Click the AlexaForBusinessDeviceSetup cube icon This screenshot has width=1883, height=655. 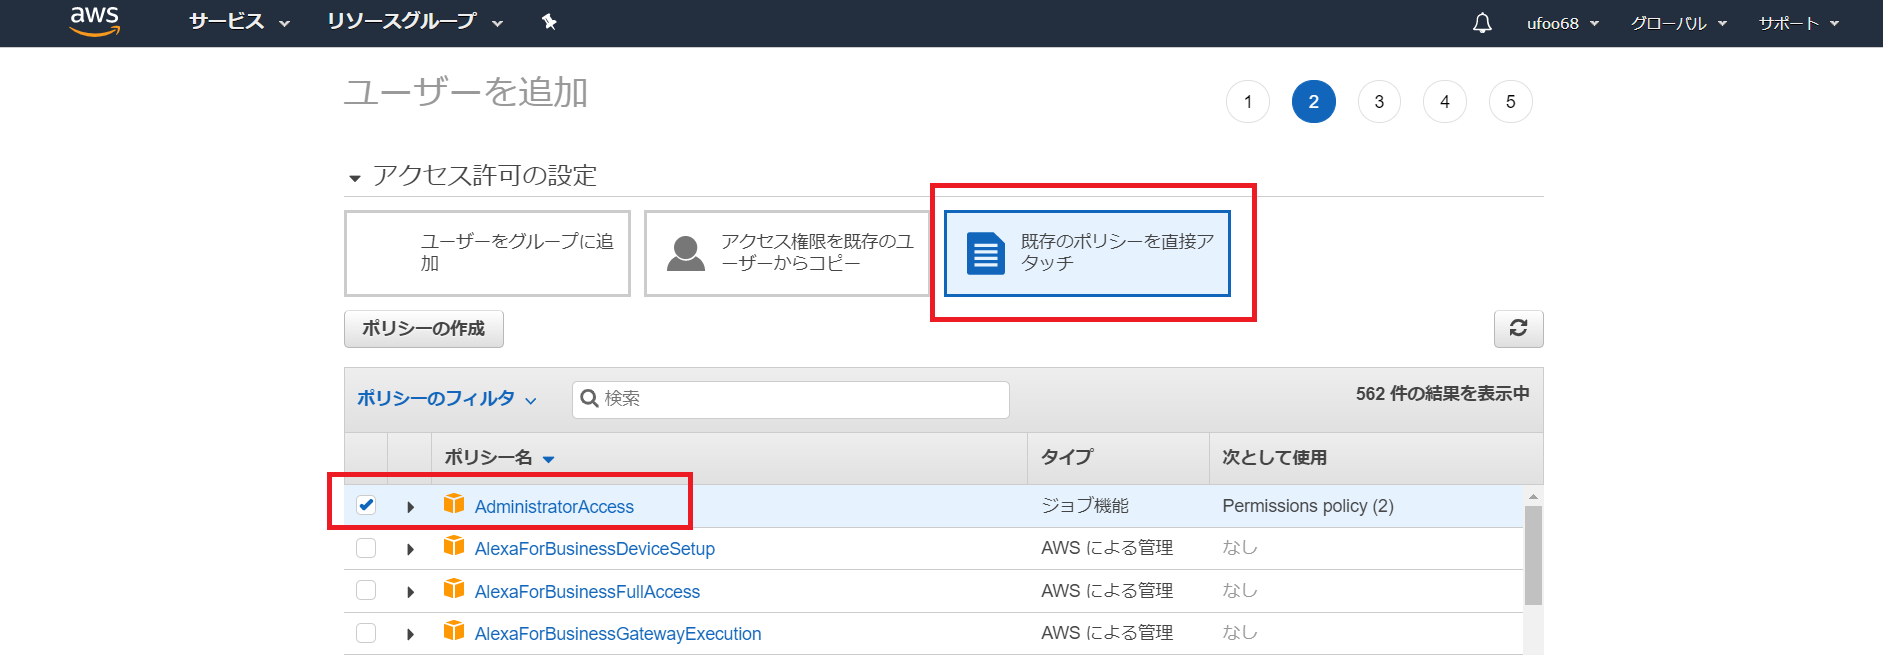pyautogui.click(x=454, y=546)
